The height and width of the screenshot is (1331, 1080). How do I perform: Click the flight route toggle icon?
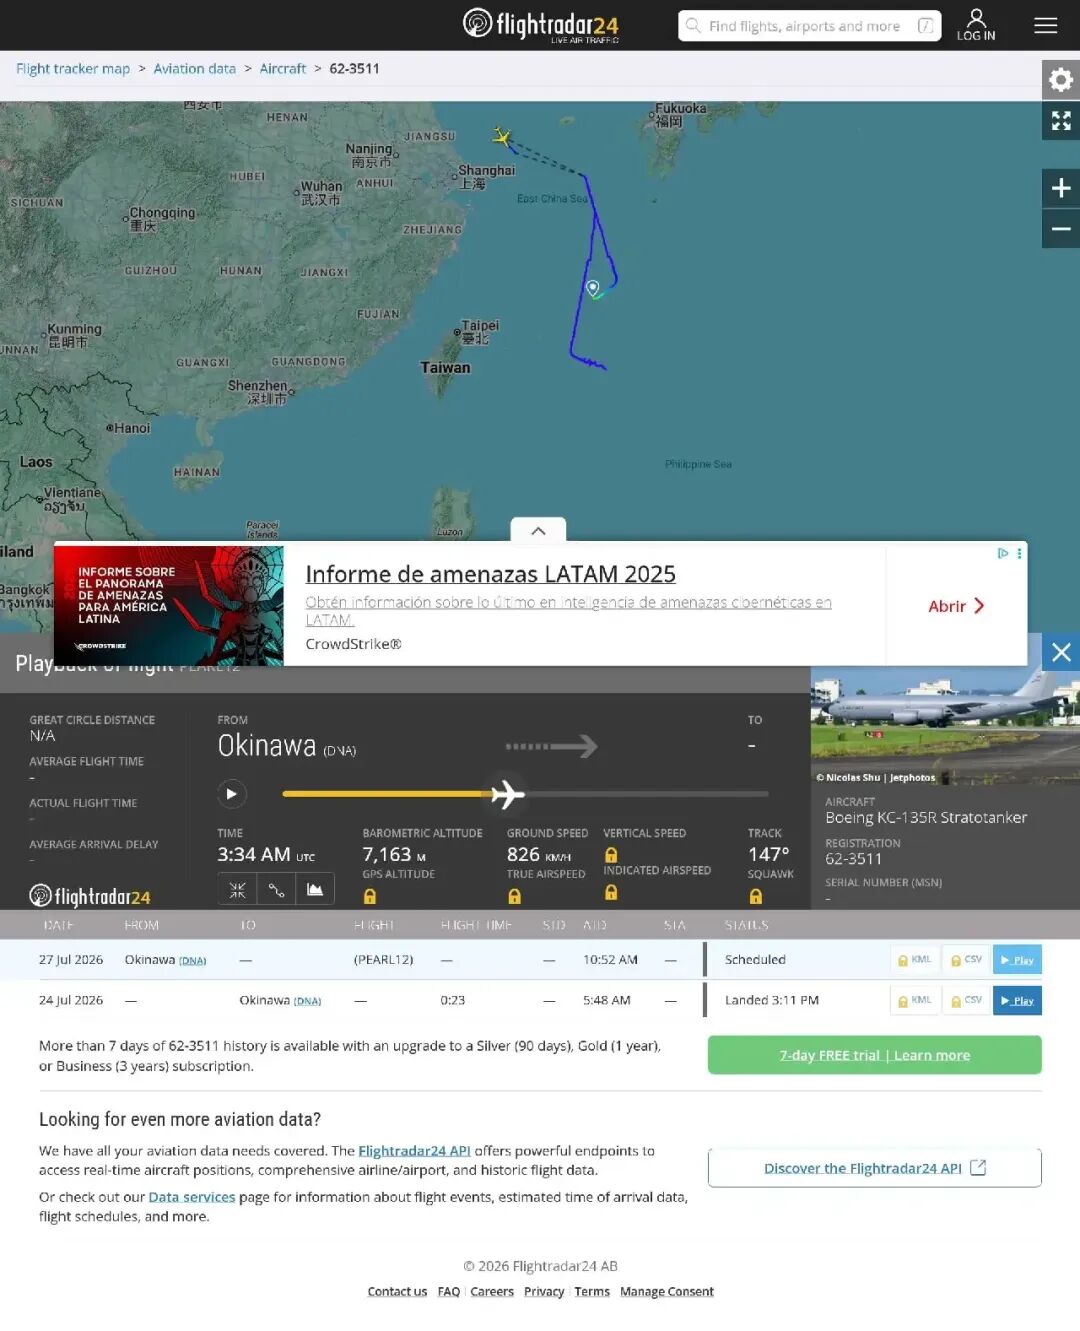[276, 889]
